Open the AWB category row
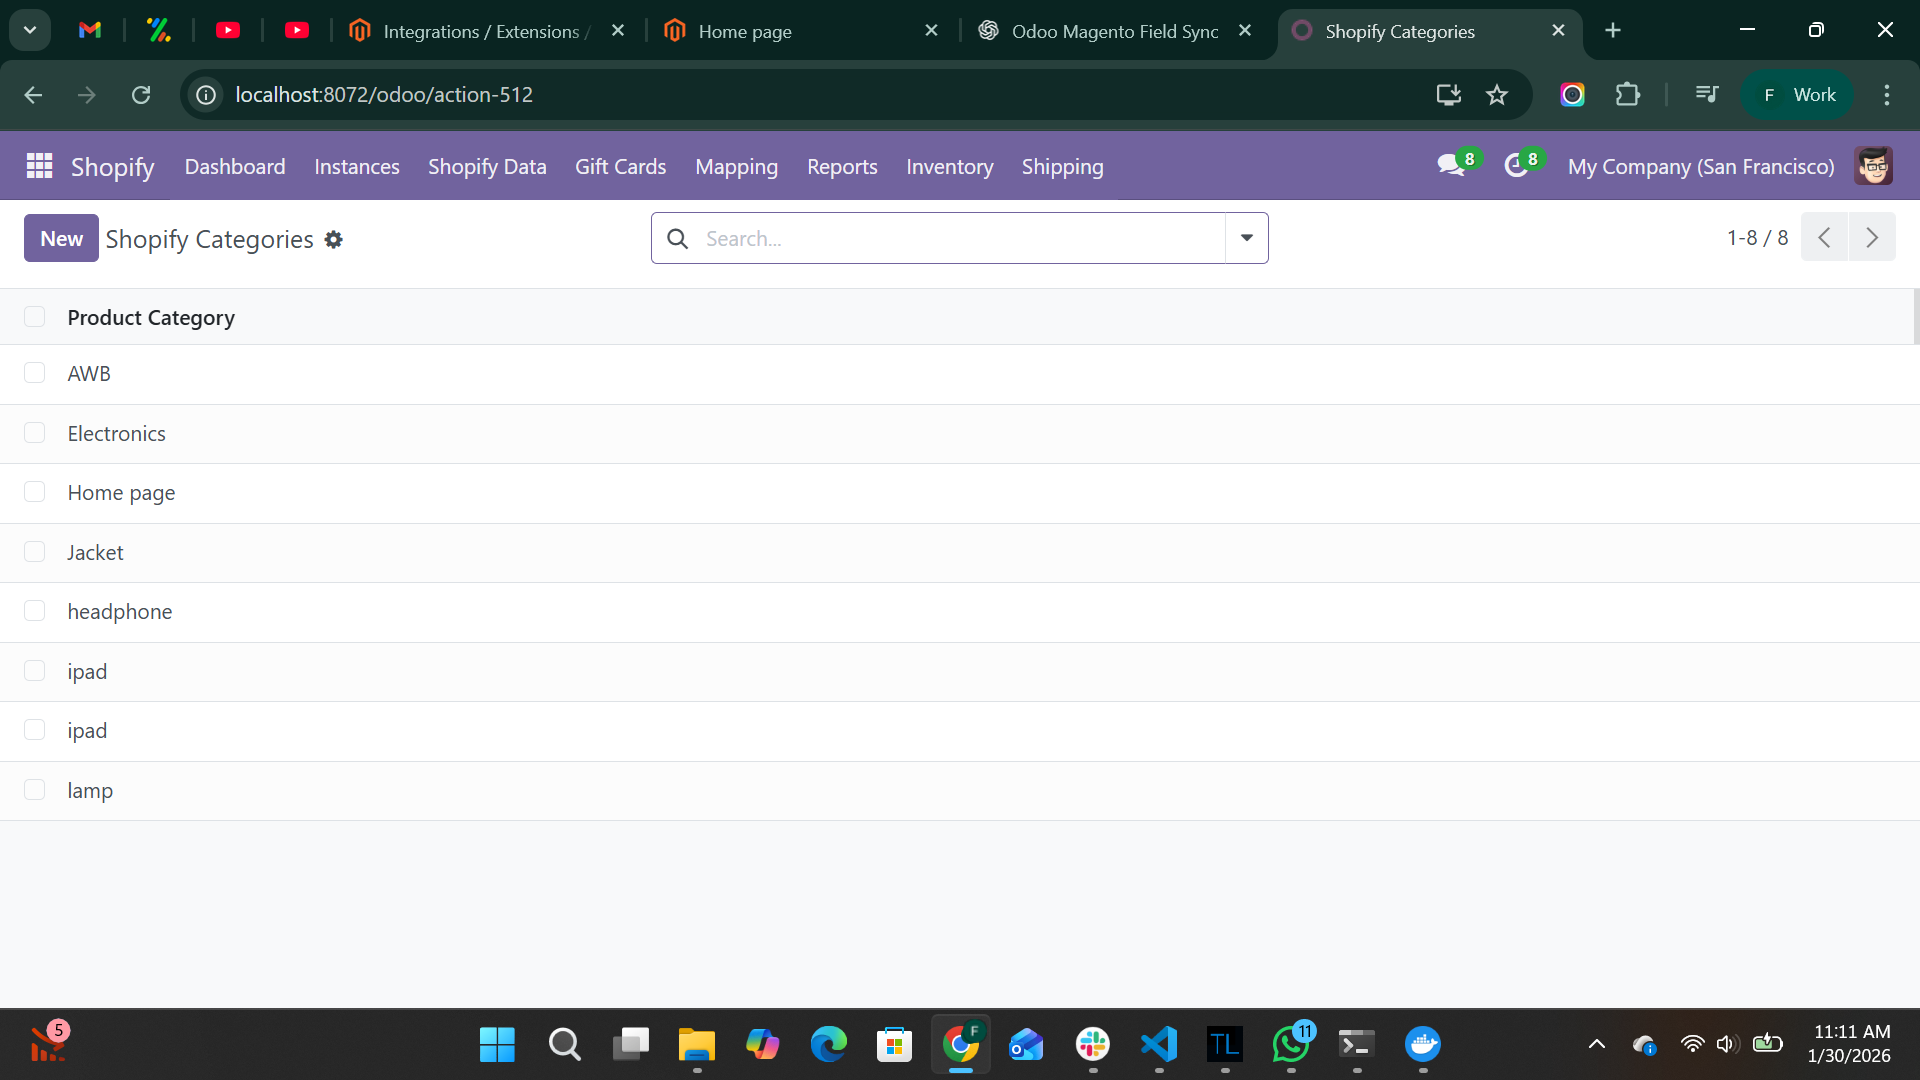Screen dimensions: 1920x1080 click(960, 374)
